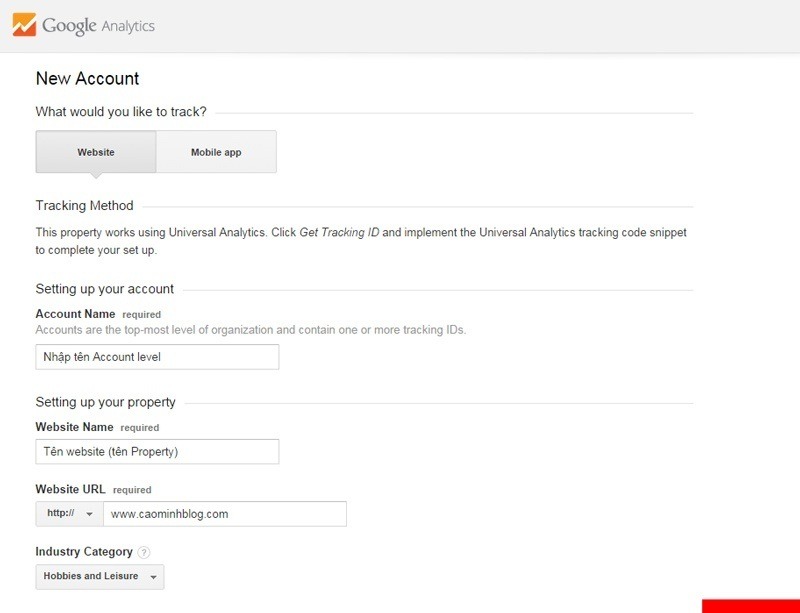This screenshot has height=613, width=800.
Task: Open the Industry Category help icon
Action: 144,552
